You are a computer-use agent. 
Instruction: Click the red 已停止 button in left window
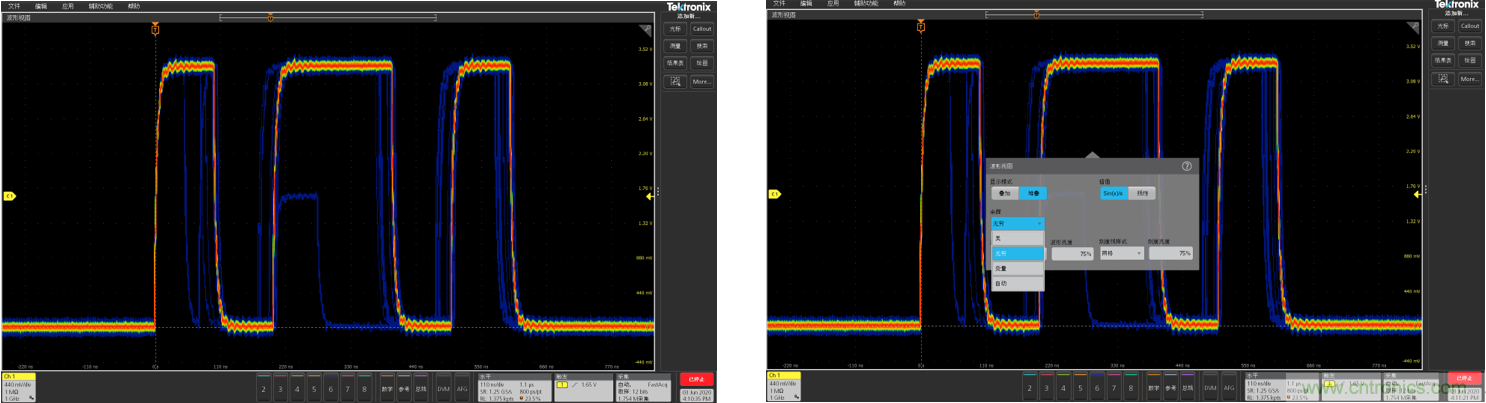pyautogui.click(x=697, y=380)
